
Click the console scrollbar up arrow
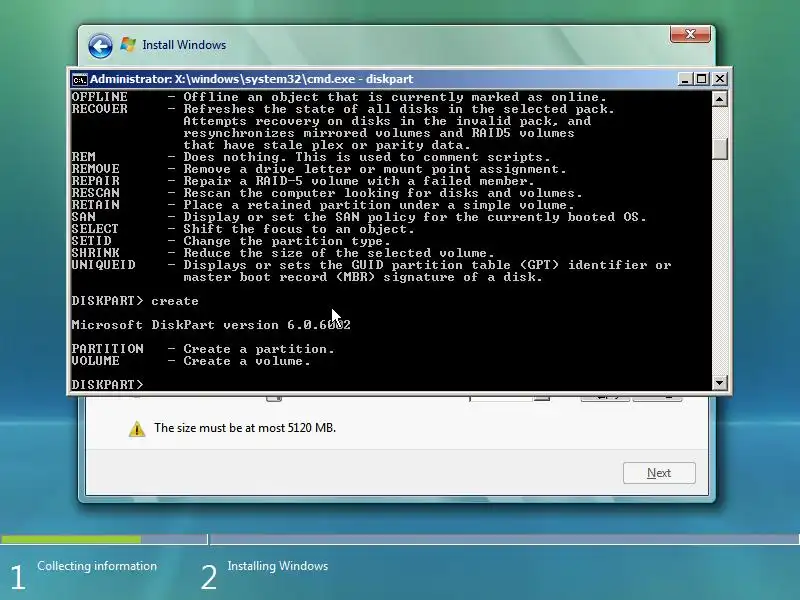pos(719,99)
